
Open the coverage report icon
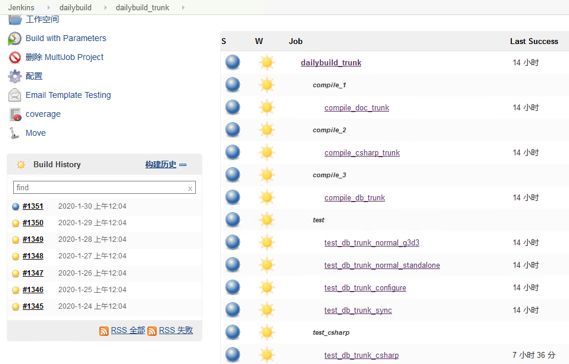pos(15,114)
